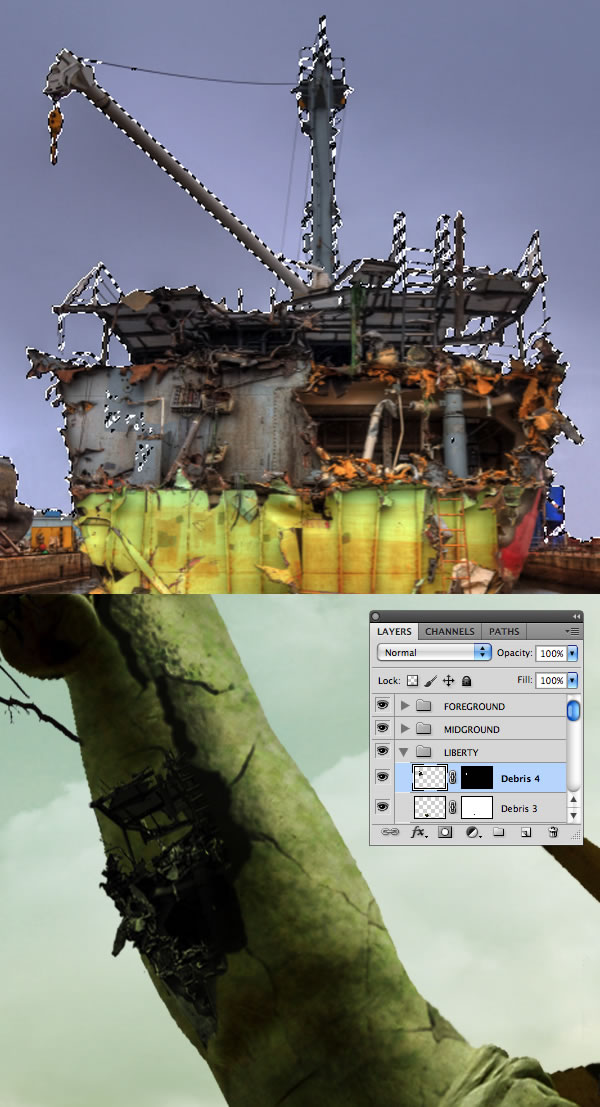Click Debris 3 mask link icon
Image resolution: width=600 pixels, height=1107 pixels.
pyautogui.click(x=453, y=808)
